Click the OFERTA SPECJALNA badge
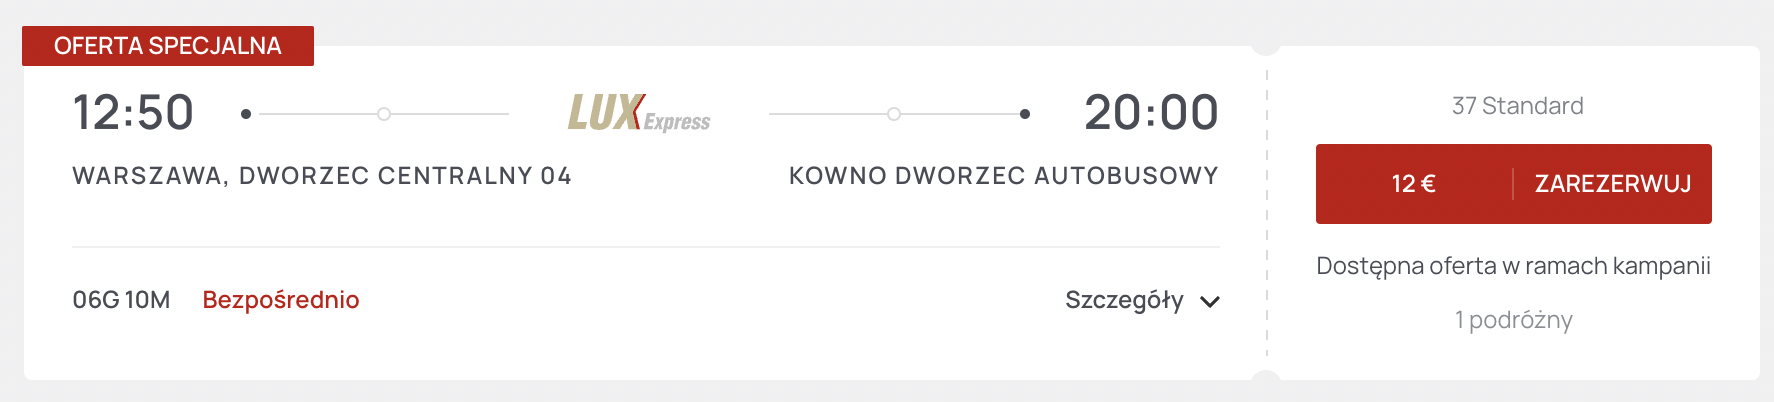 168,46
